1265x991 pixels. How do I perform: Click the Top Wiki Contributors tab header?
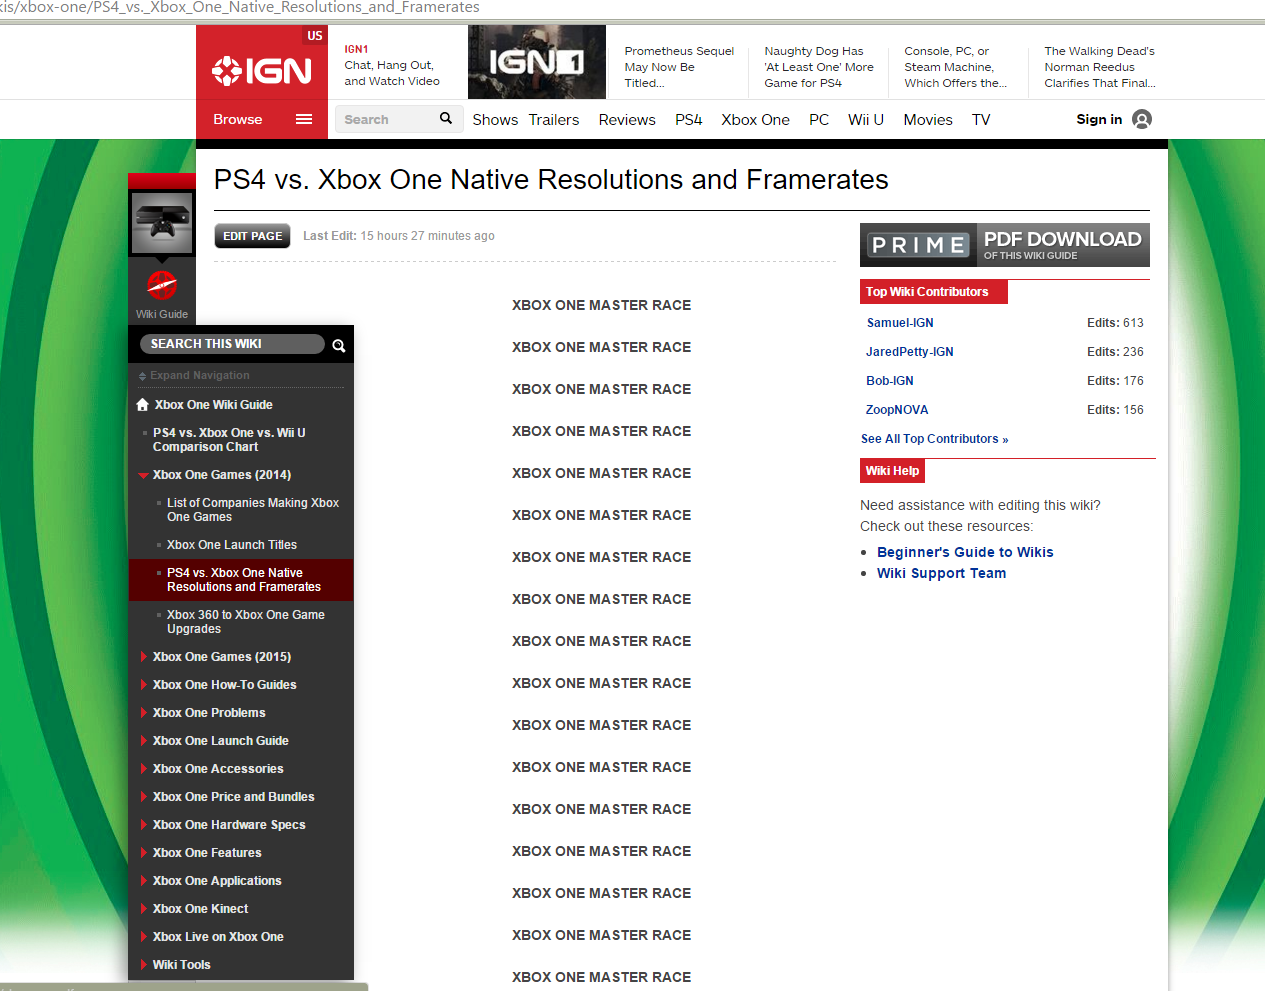[x=934, y=292]
